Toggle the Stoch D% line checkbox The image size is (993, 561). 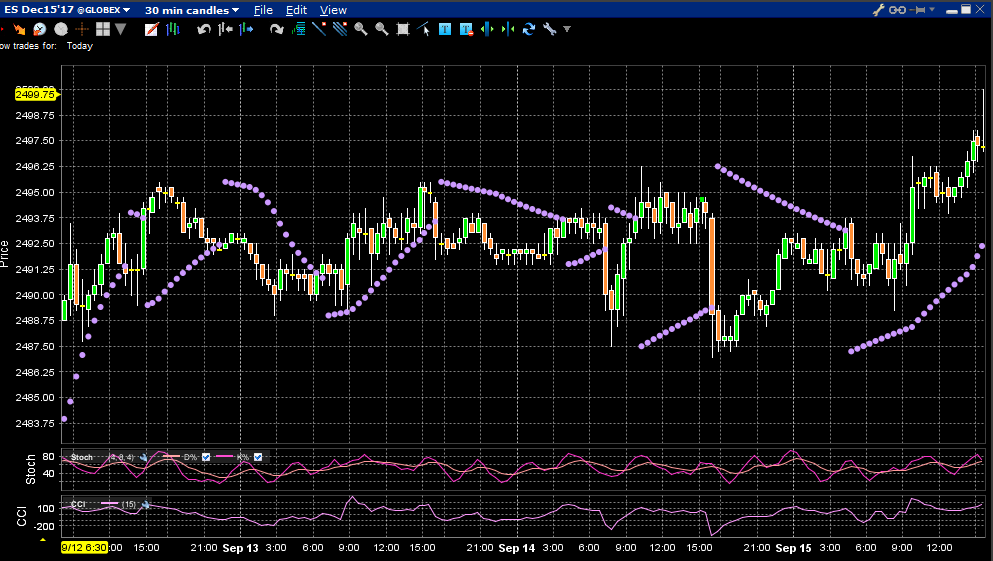206,457
